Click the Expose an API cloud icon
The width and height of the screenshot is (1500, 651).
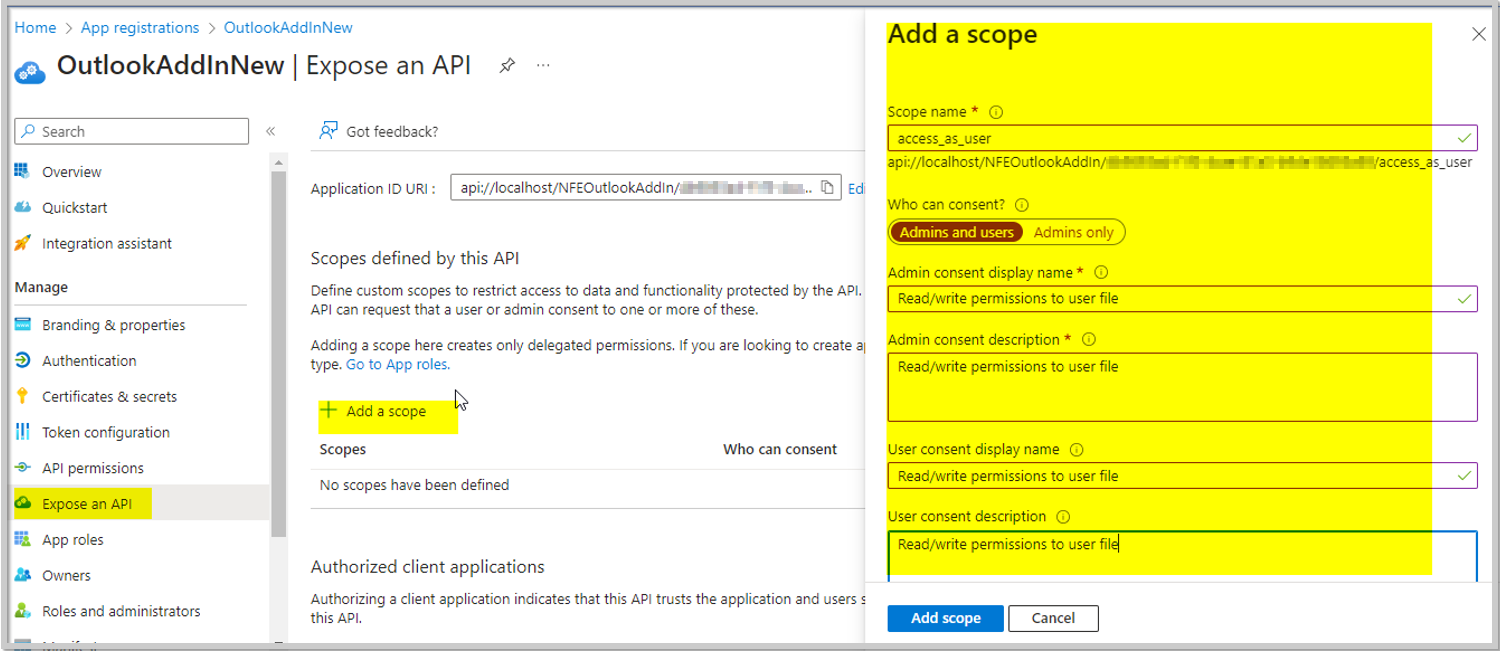point(23,504)
